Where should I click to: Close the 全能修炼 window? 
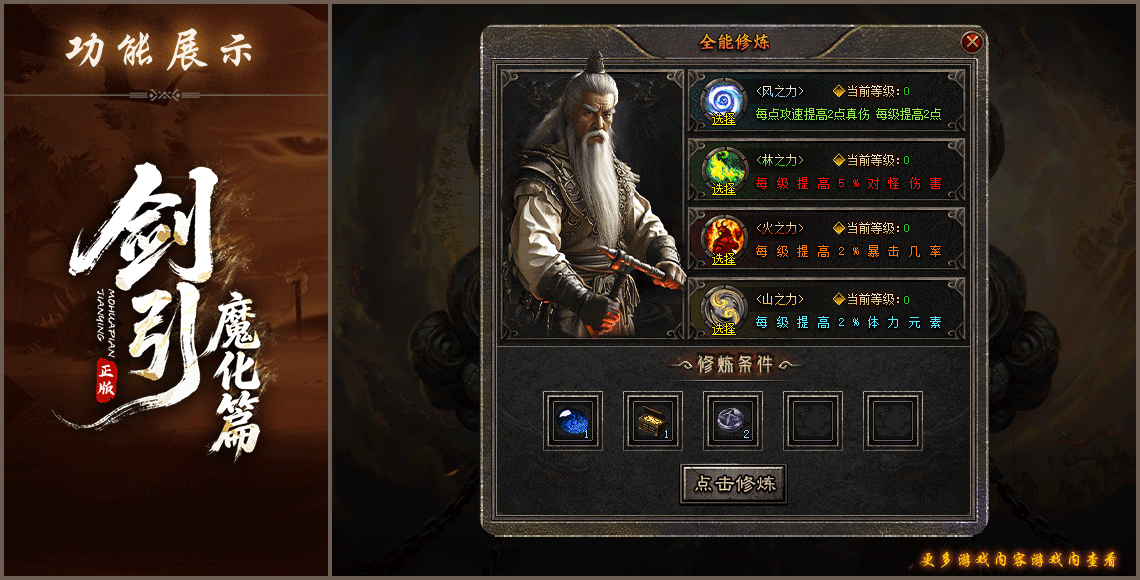click(x=972, y=42)
